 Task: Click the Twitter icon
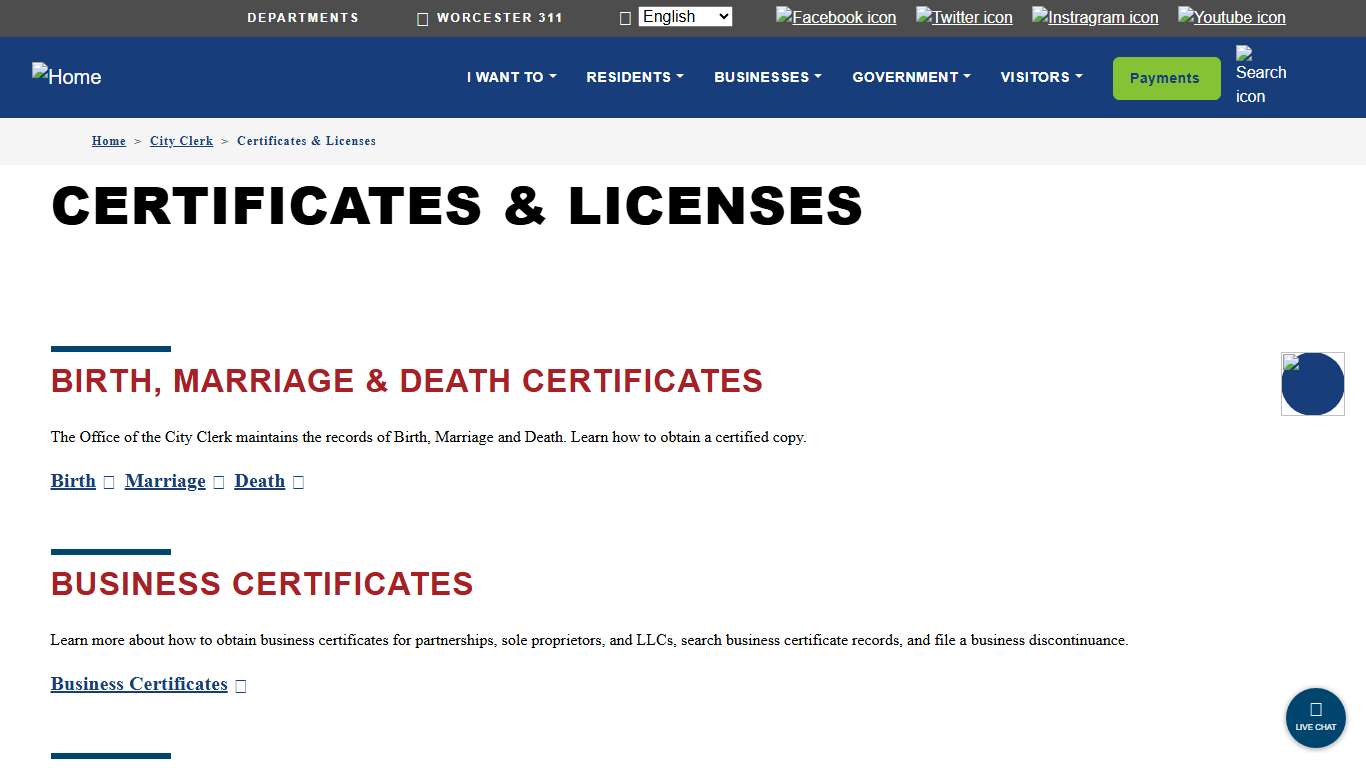click(x=963, y=17)
